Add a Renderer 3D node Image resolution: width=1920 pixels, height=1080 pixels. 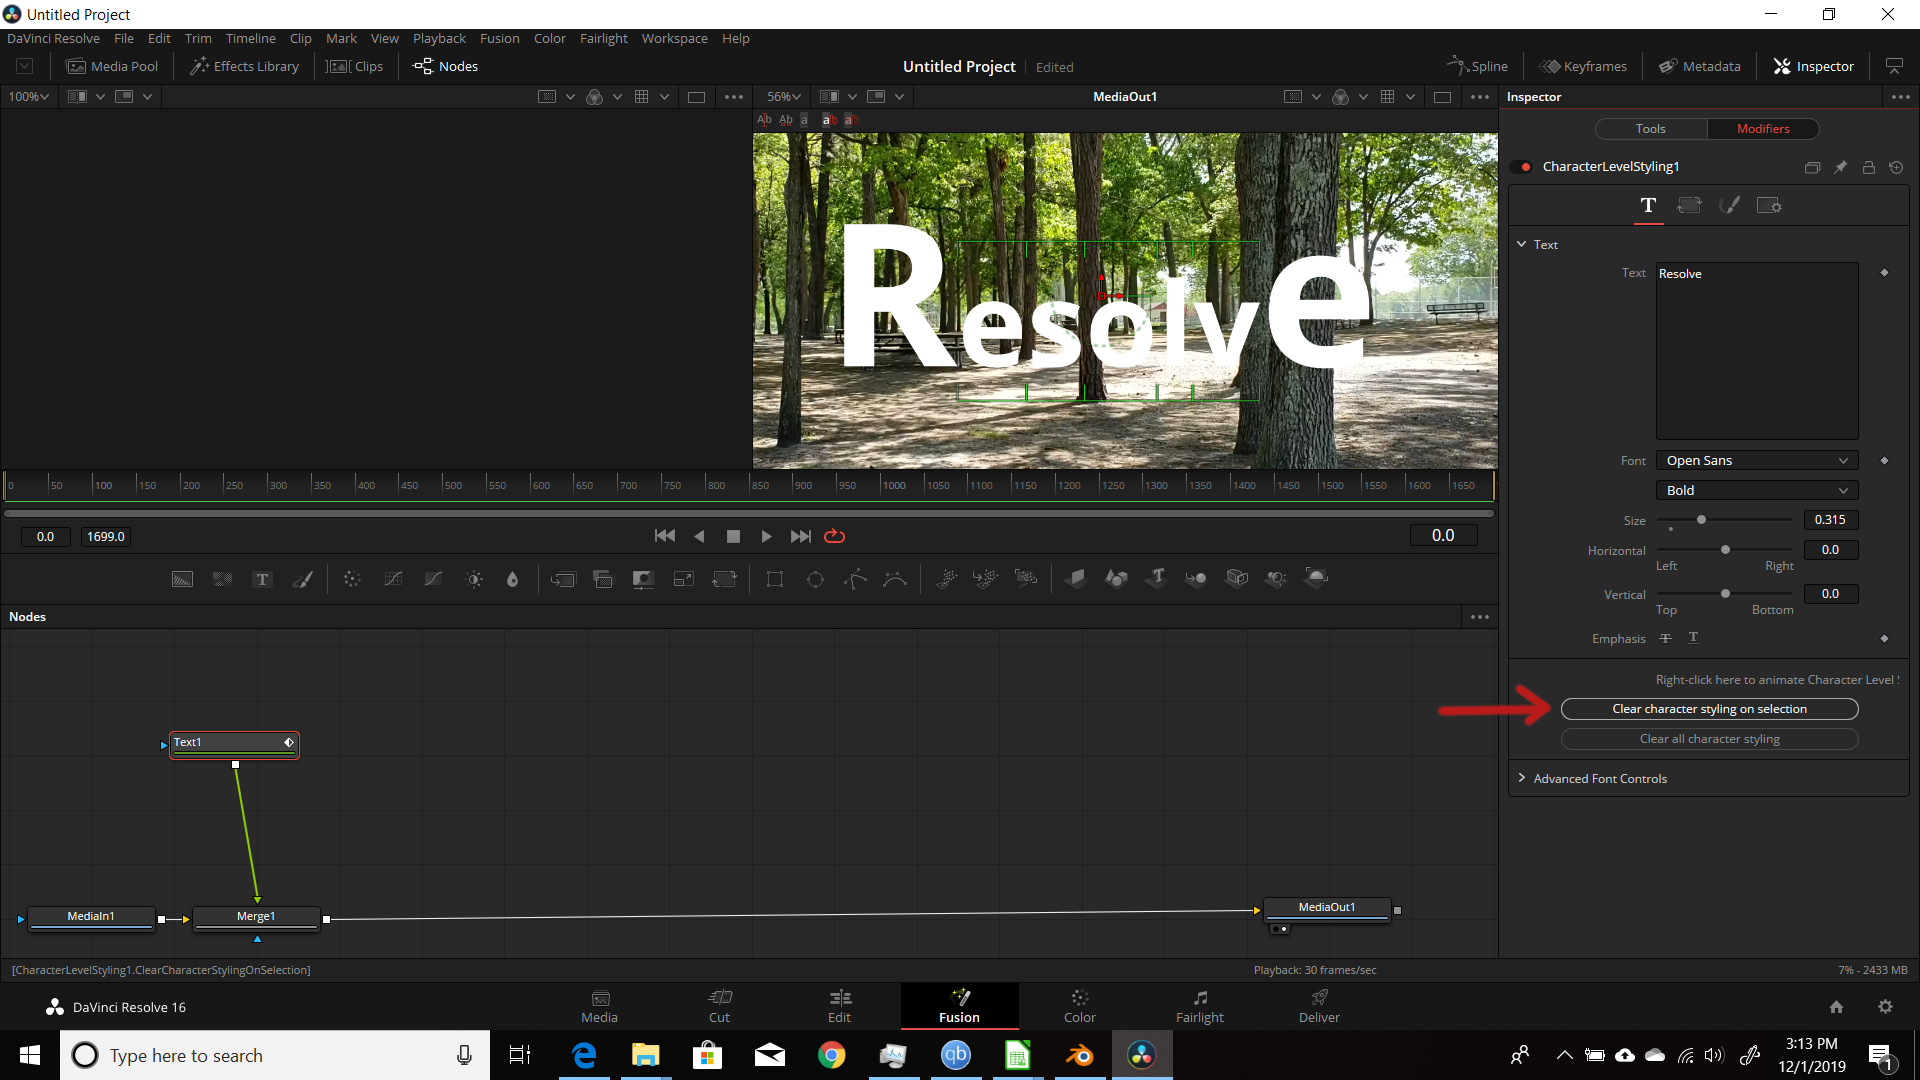pos(1317,578)
